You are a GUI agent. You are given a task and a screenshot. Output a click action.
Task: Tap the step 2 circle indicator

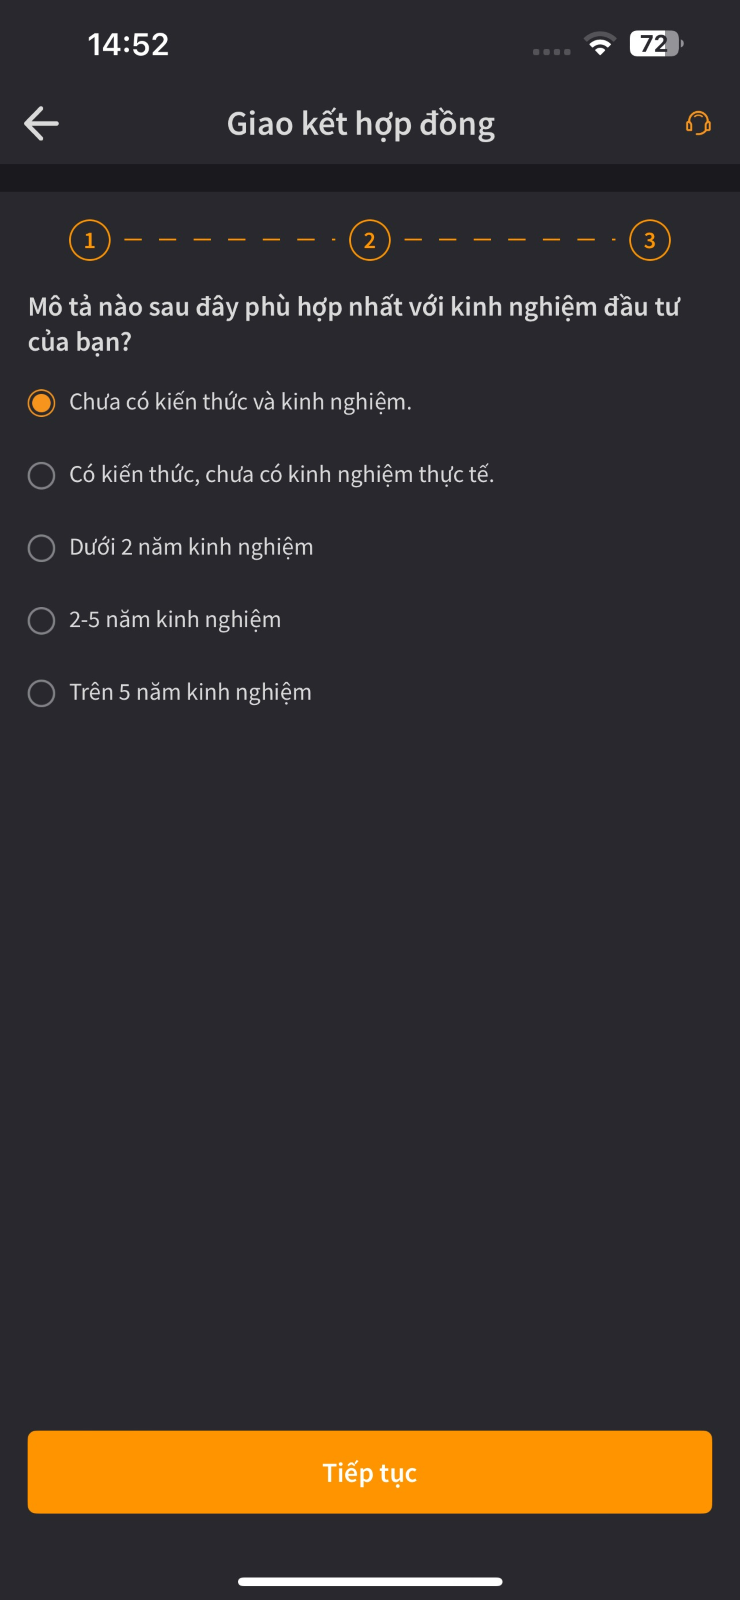(x=370, y=240)
